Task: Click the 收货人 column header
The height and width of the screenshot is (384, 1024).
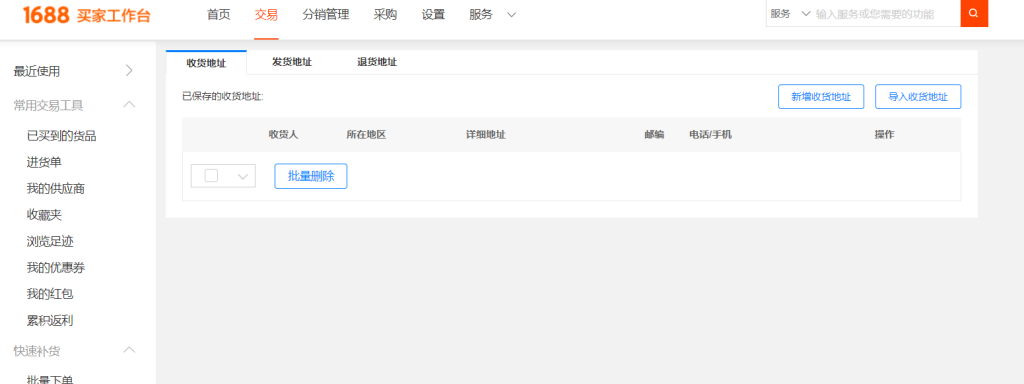Action: 283,135
